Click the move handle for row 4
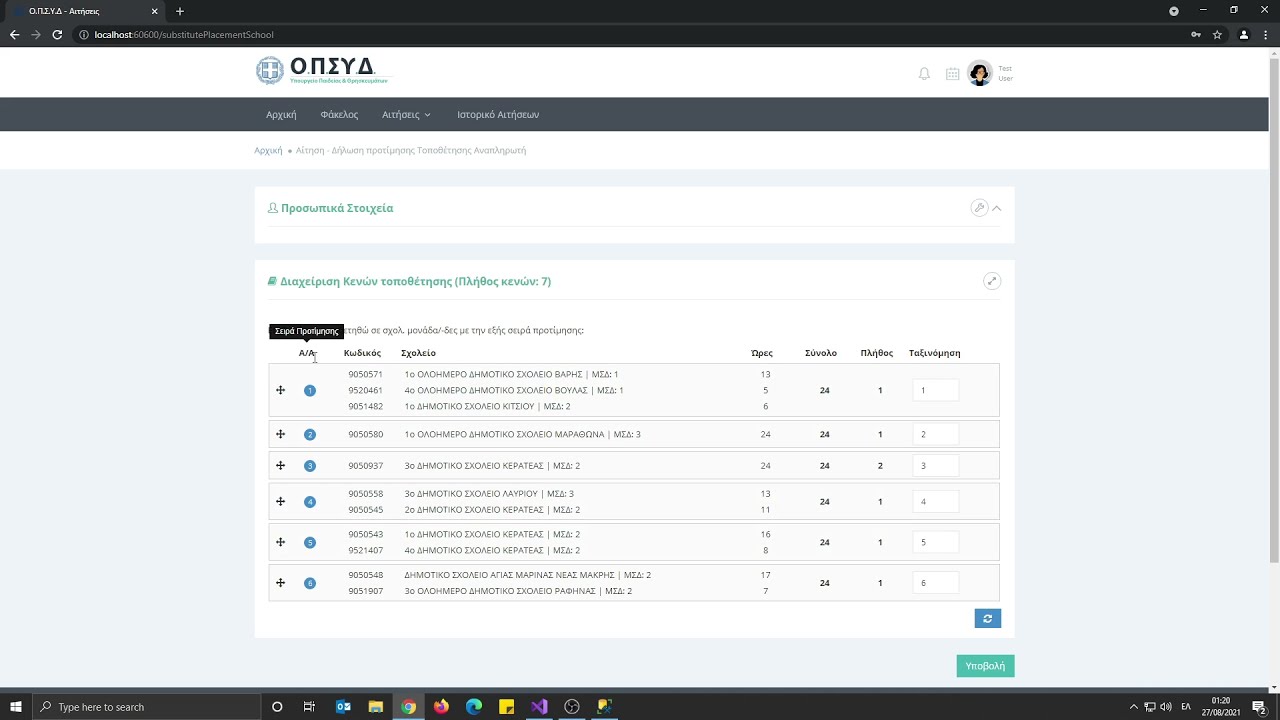1280x720 pixels. (281, 501)
